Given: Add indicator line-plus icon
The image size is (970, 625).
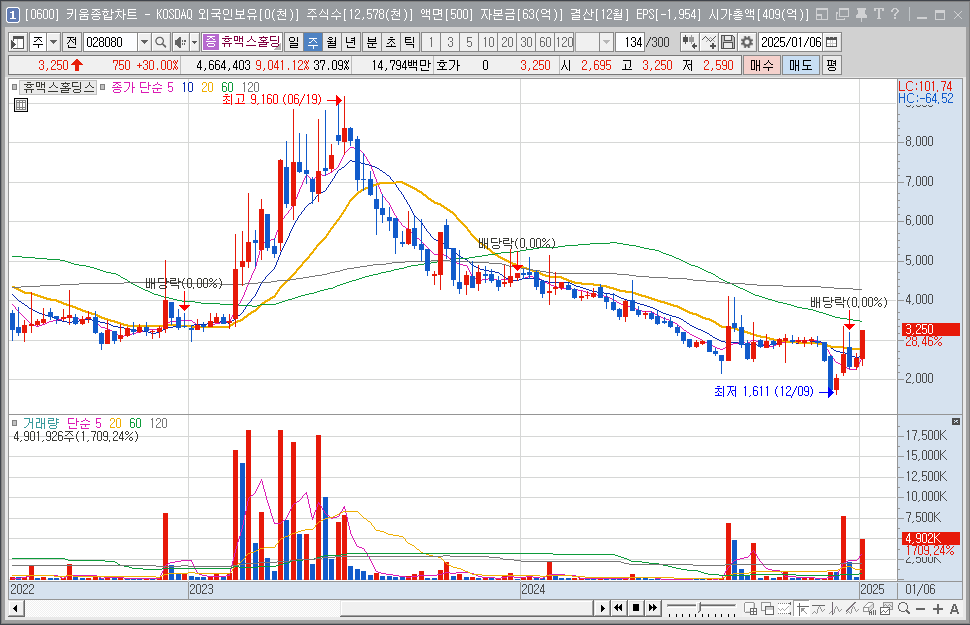Looking at the screenshot, I should [x=709, y=42].
